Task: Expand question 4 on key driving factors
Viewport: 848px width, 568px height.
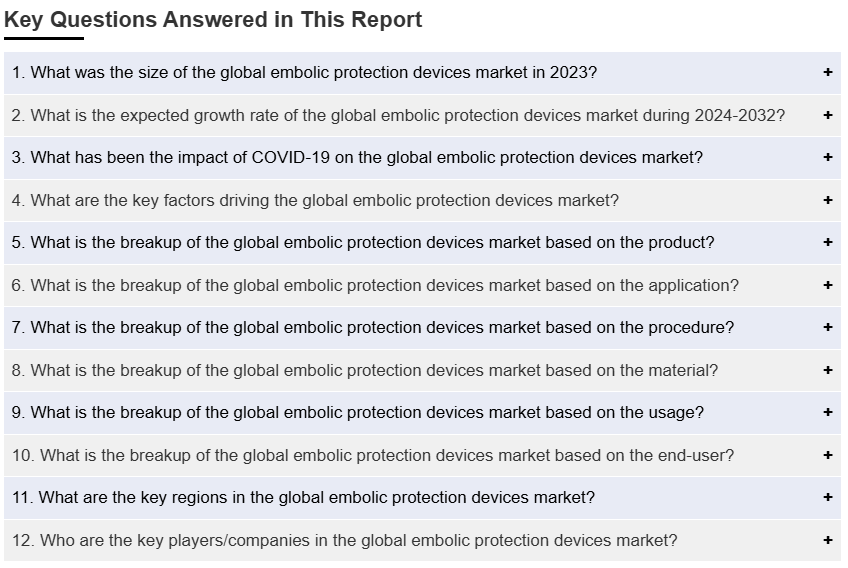Action: coord(315,200)
